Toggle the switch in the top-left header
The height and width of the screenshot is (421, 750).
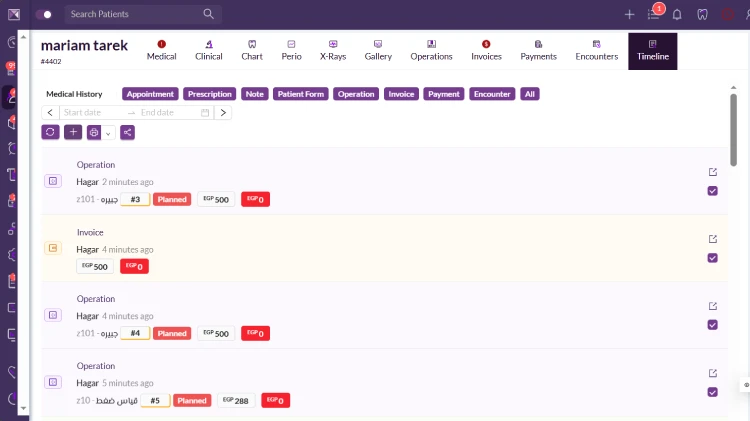click(x=44, y=15)
